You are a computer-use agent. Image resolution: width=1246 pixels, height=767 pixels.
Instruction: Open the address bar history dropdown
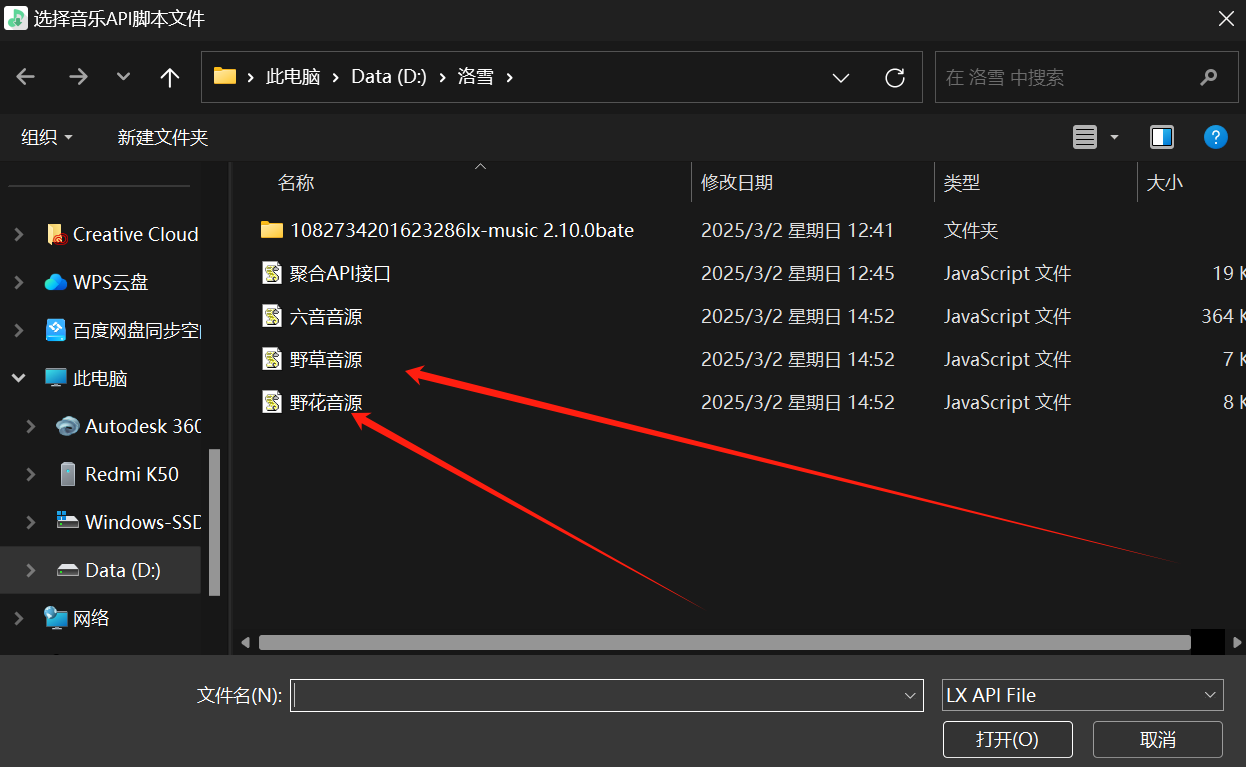click(x=841, y=77)
